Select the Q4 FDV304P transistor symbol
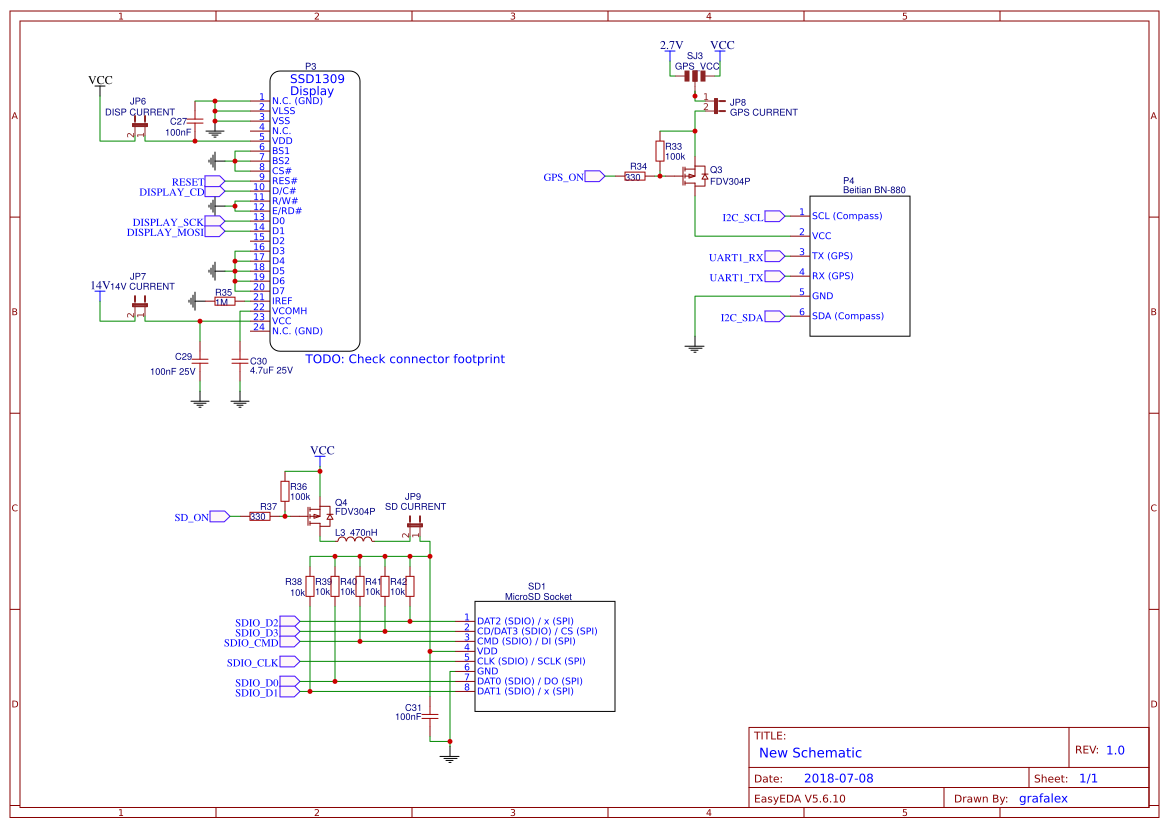Viewport: 1169px width, 828px height. tap(322, 517)
